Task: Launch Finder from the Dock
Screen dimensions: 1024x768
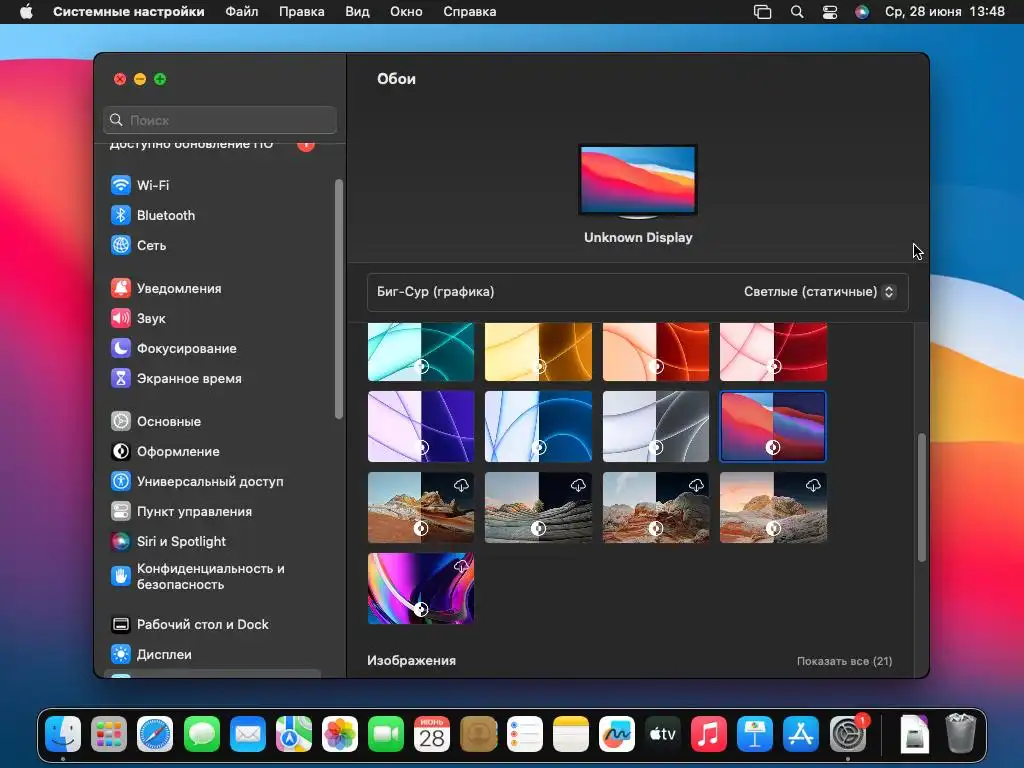Action: click(x=63, y=734)
